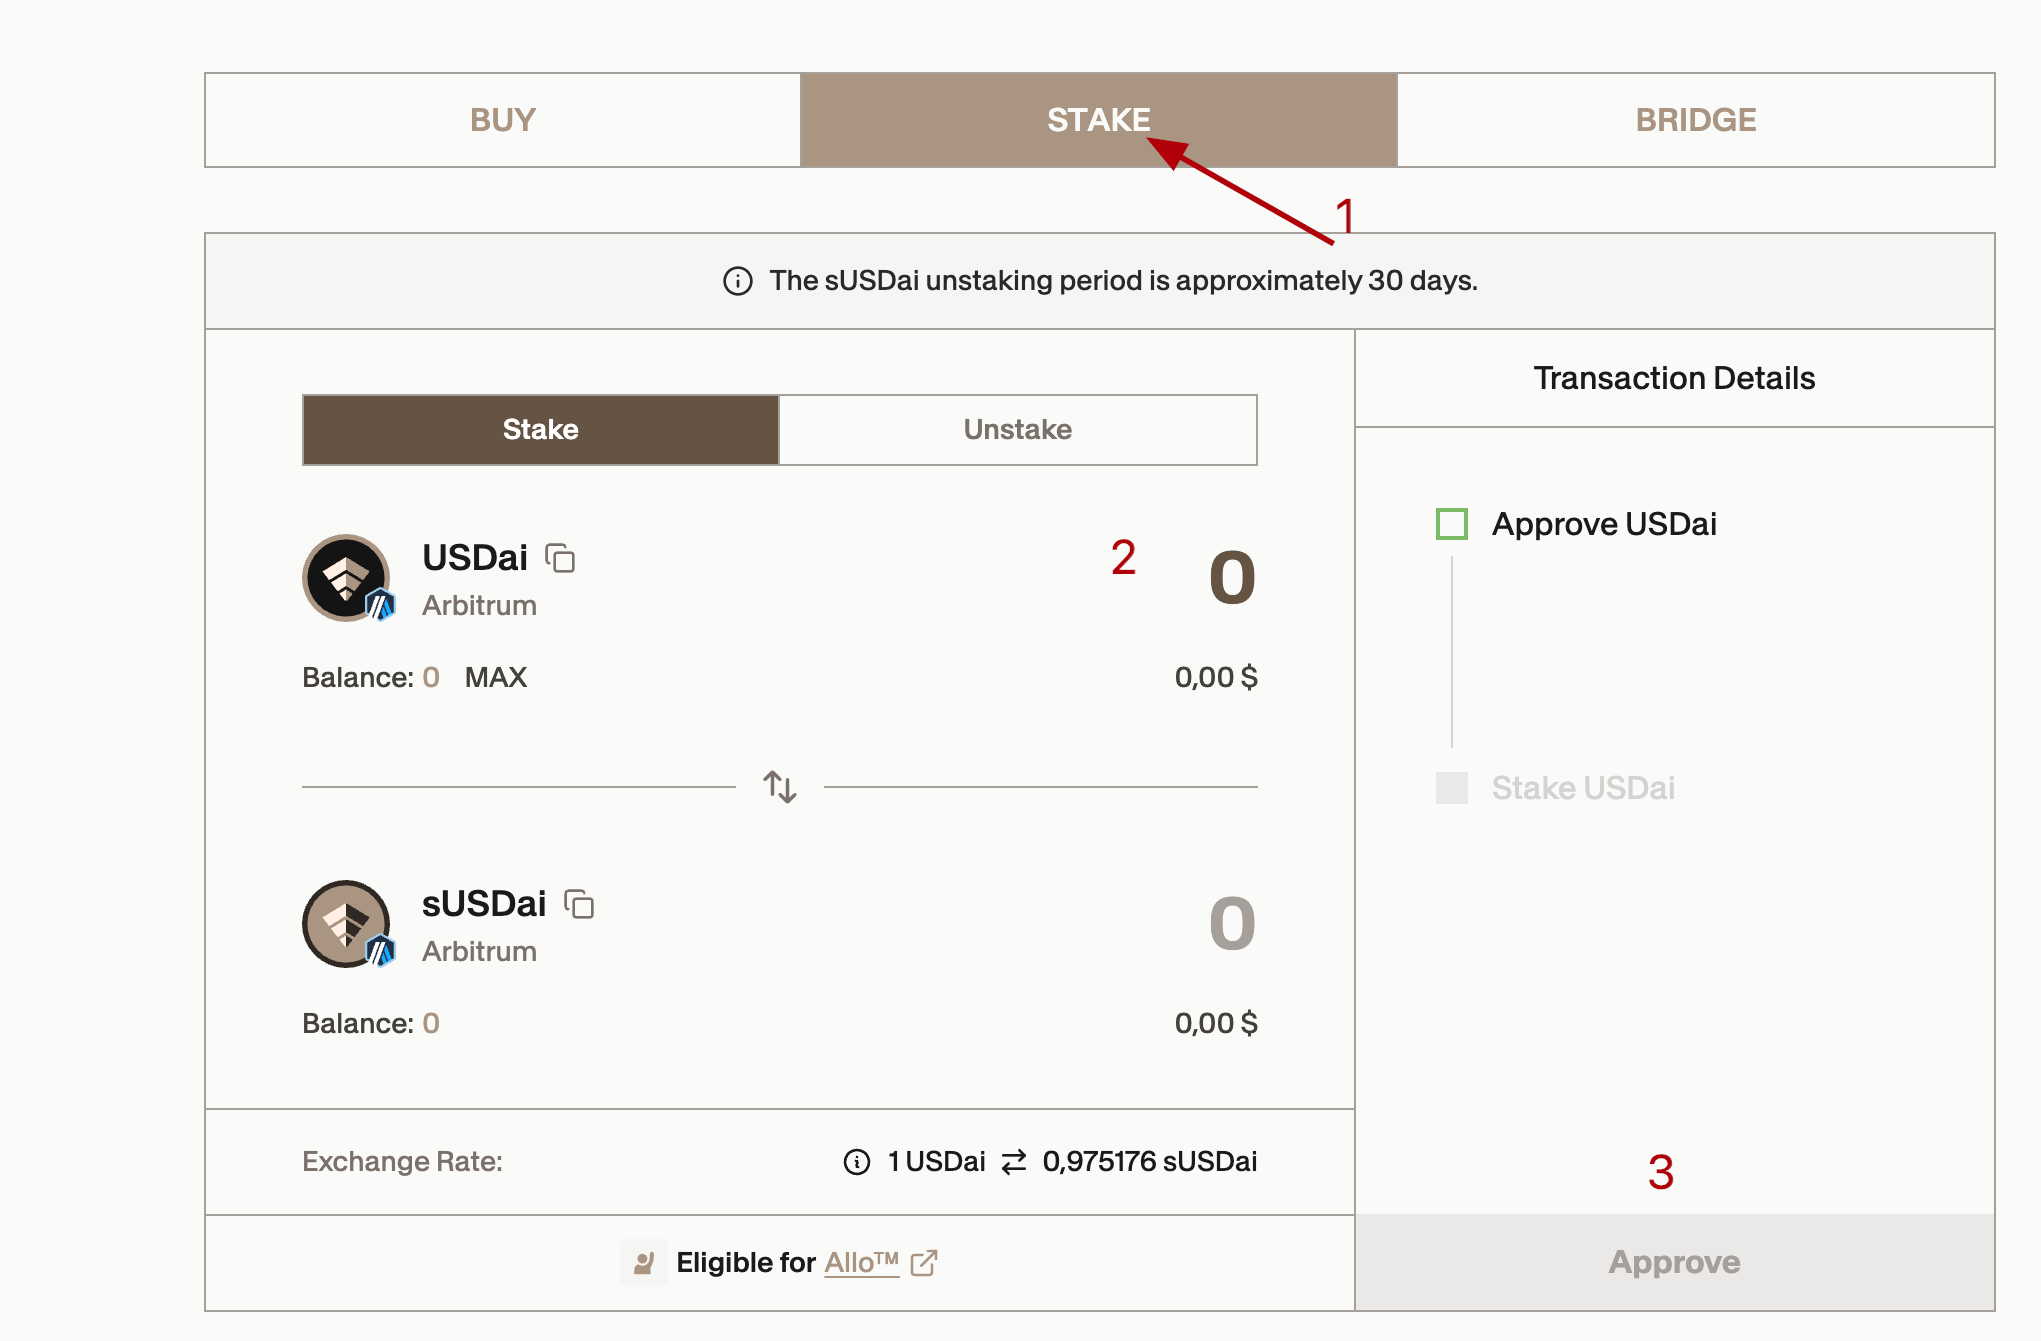Click Arbitrum label under USDai
Screen dimensions: 2041x1341
480,606
